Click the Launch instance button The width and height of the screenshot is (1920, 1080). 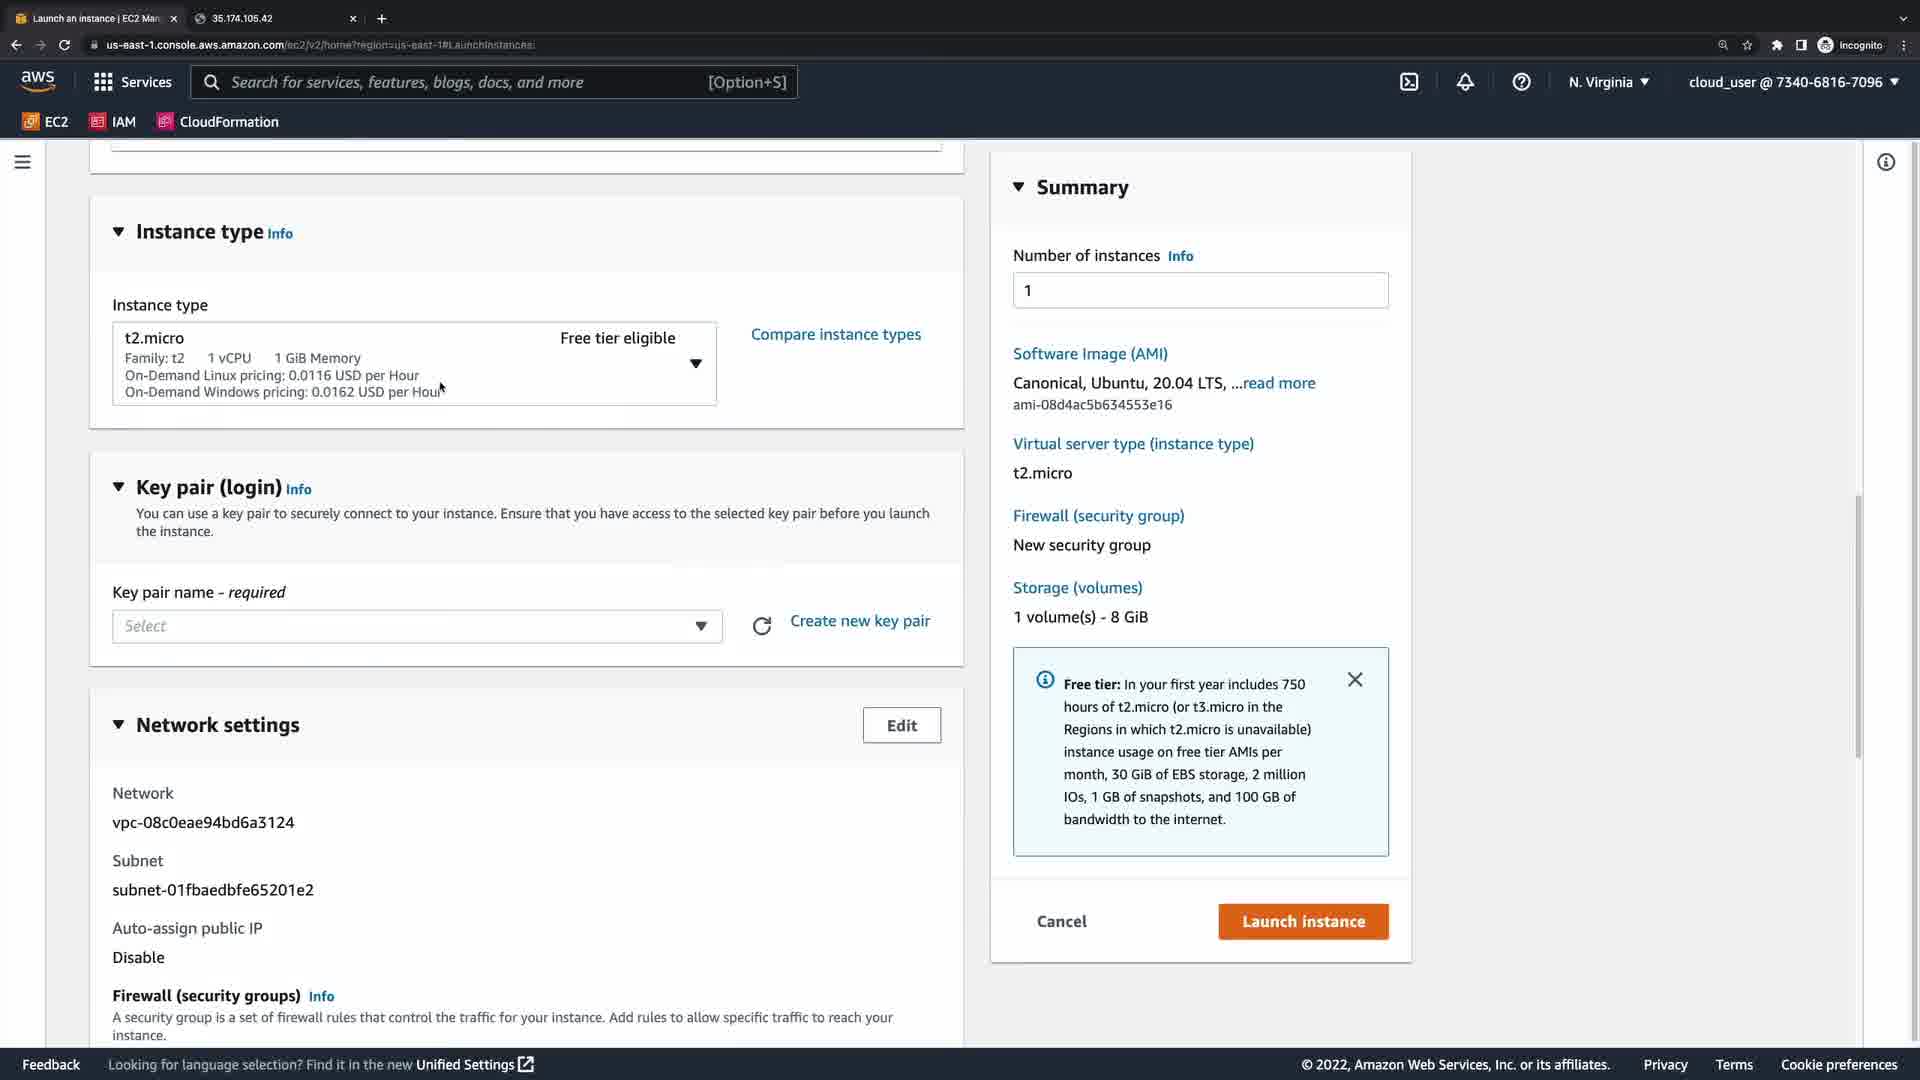pos(1303,922)
